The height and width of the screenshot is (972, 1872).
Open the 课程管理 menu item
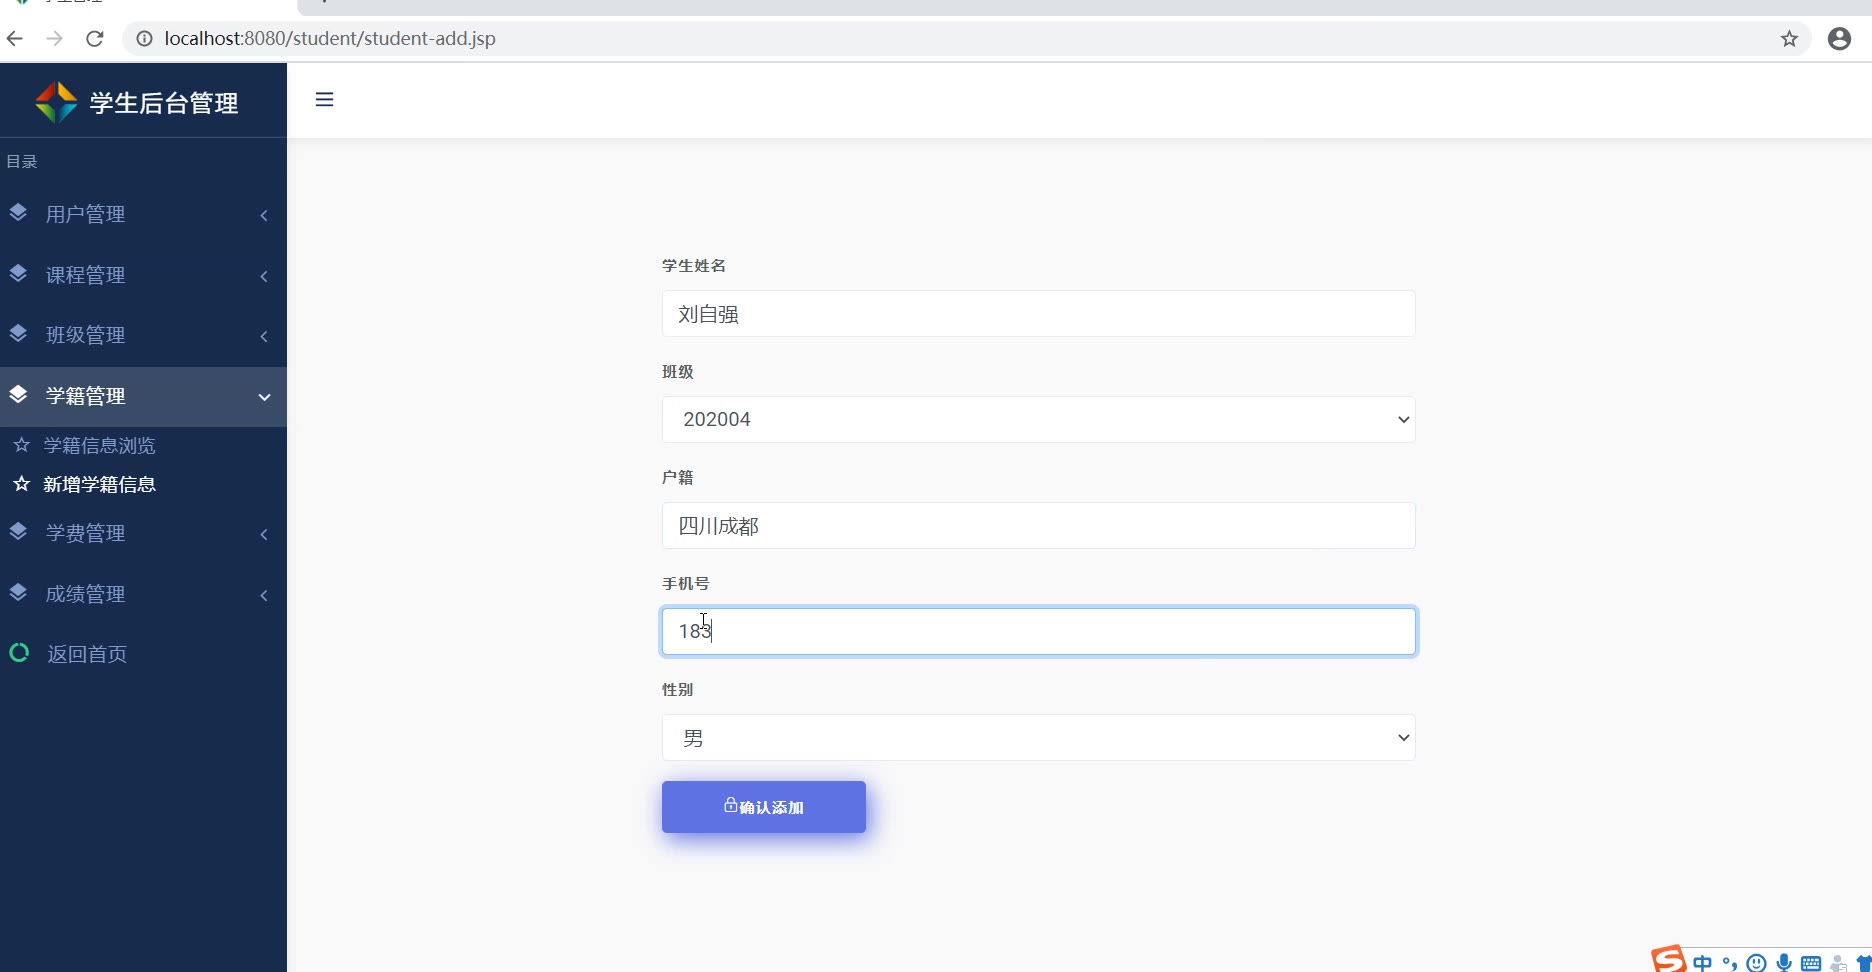point(143,275)
